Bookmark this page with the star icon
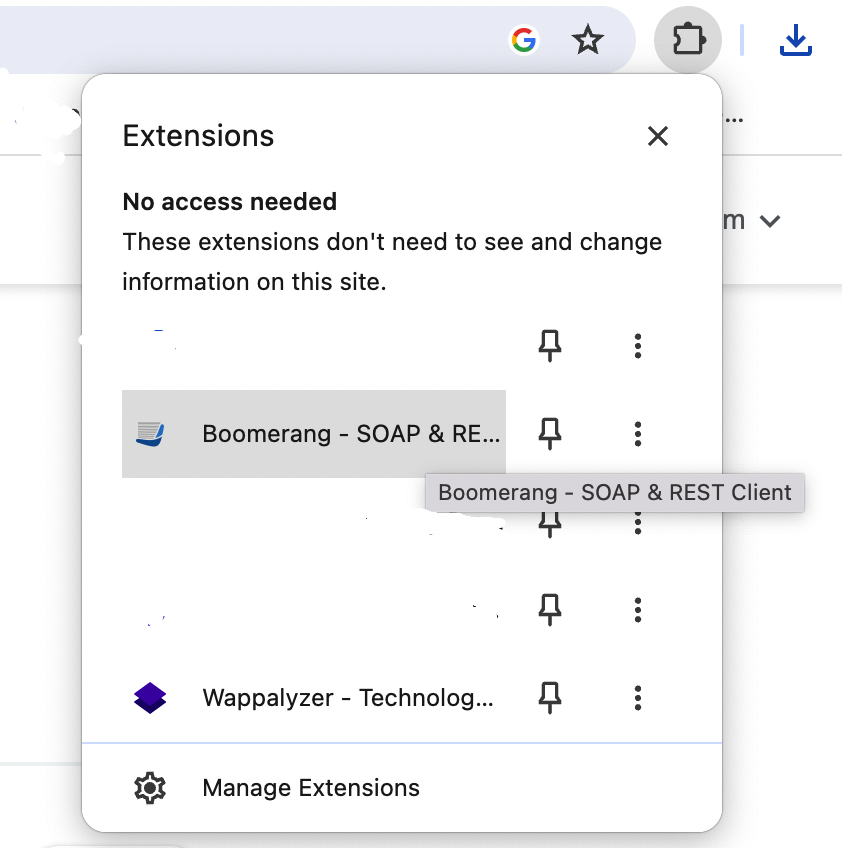Viewport: 842px width, 848px height. 587,40
